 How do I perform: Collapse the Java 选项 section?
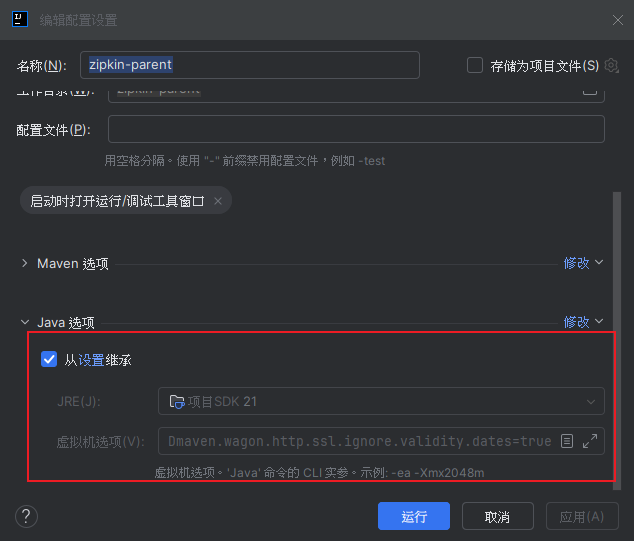25,322
